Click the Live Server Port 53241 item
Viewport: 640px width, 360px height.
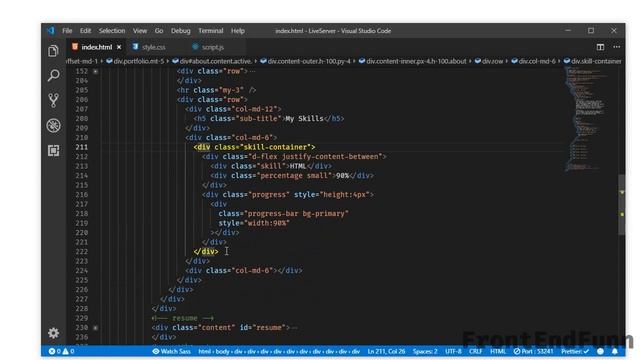[533, 351]
